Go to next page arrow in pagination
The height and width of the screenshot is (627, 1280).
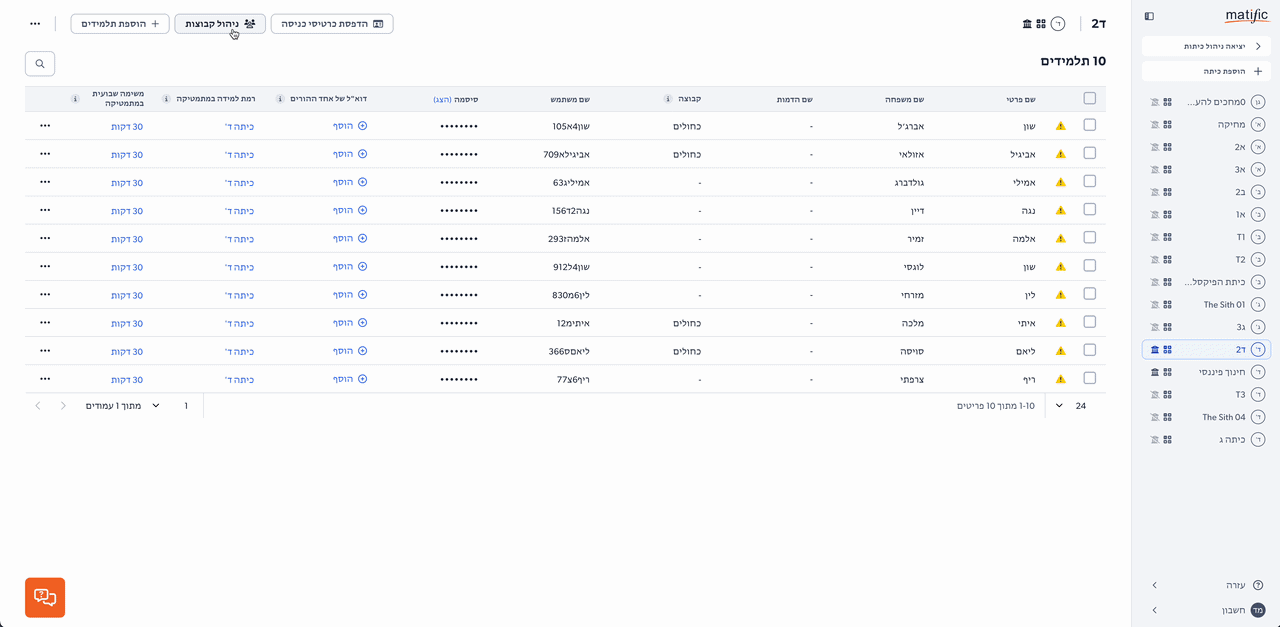(x=38, y=406)
